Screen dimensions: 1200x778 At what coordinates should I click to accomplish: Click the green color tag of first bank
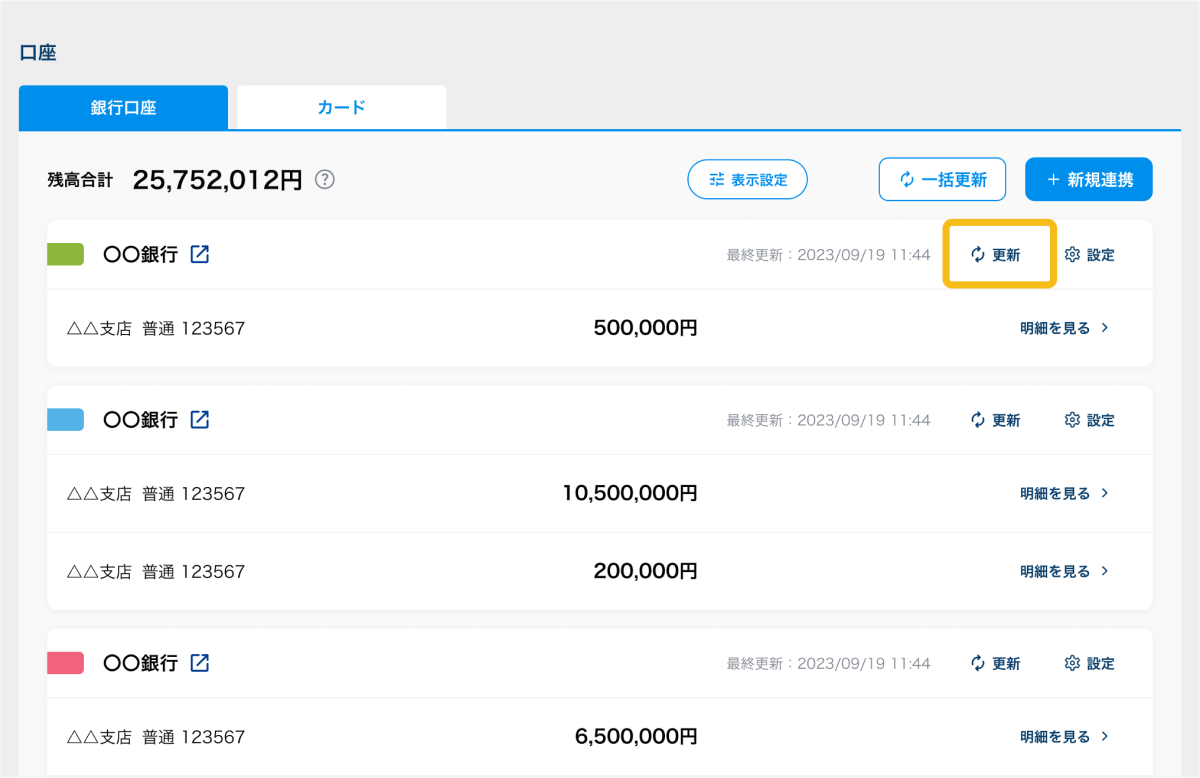click(x=66, y=255)
